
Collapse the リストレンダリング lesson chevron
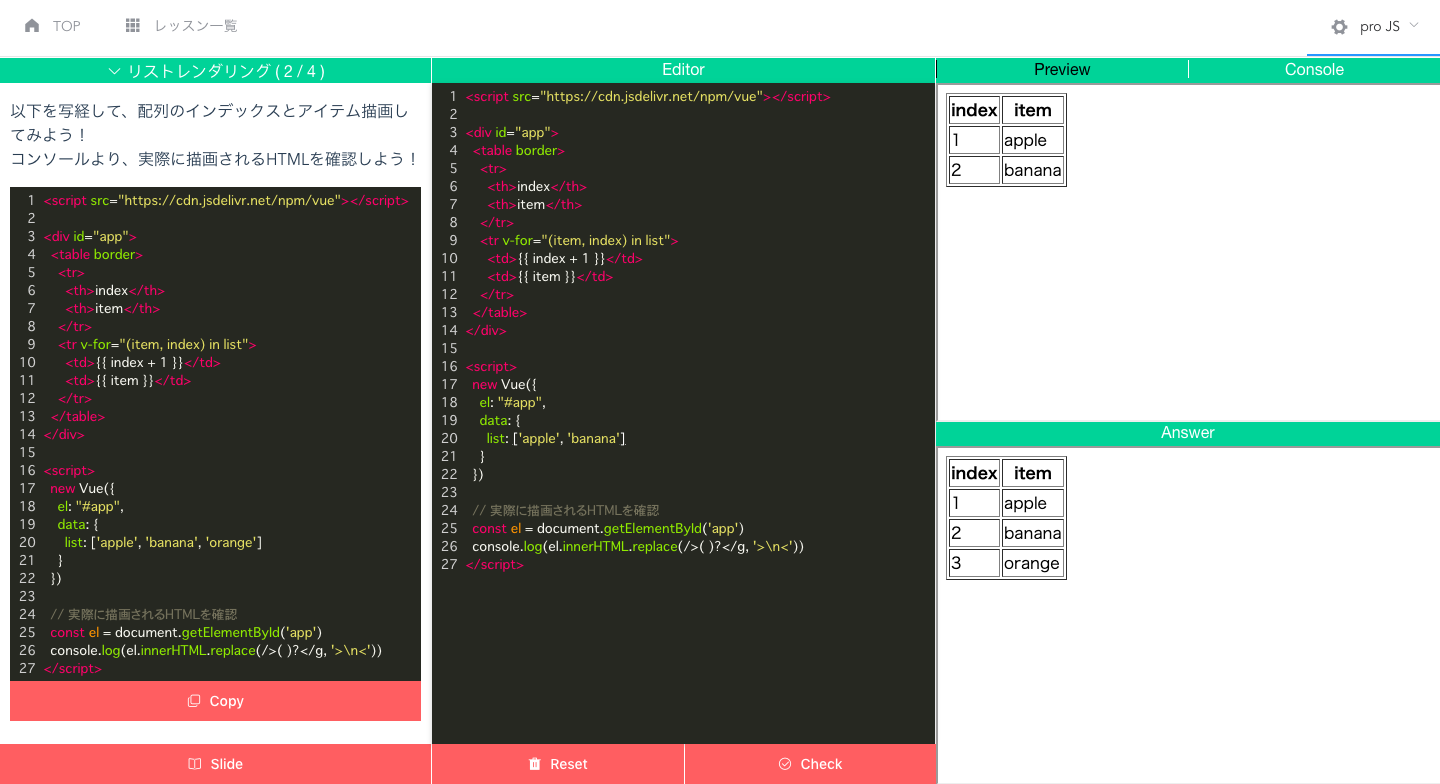(114, 71)
